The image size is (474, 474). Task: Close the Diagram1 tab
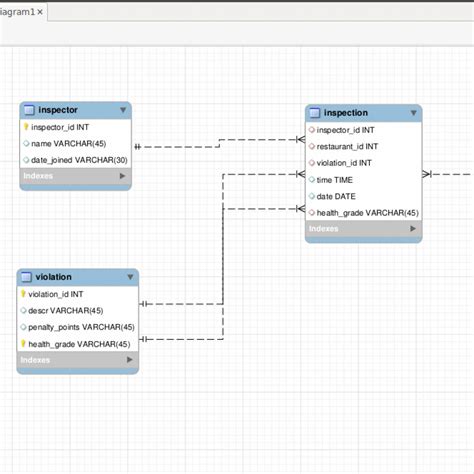(40, 12)
